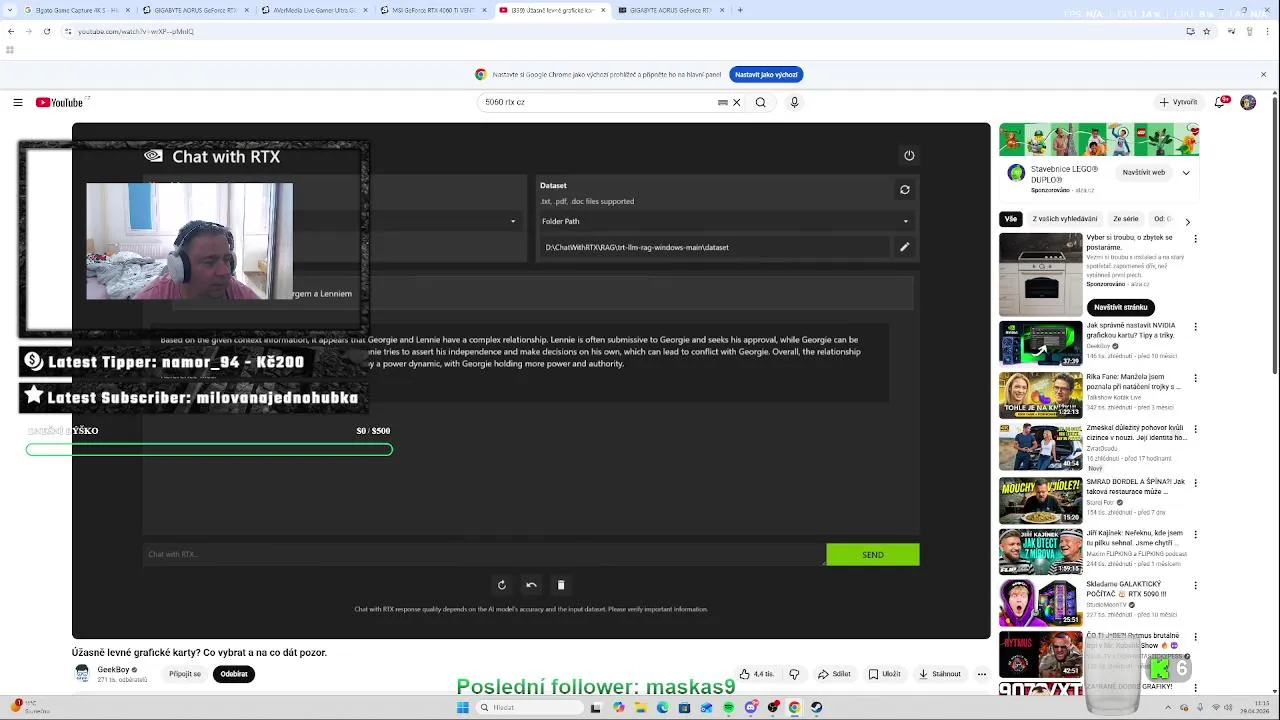
Task: Reload the page in Chrome
Action: 46,31
